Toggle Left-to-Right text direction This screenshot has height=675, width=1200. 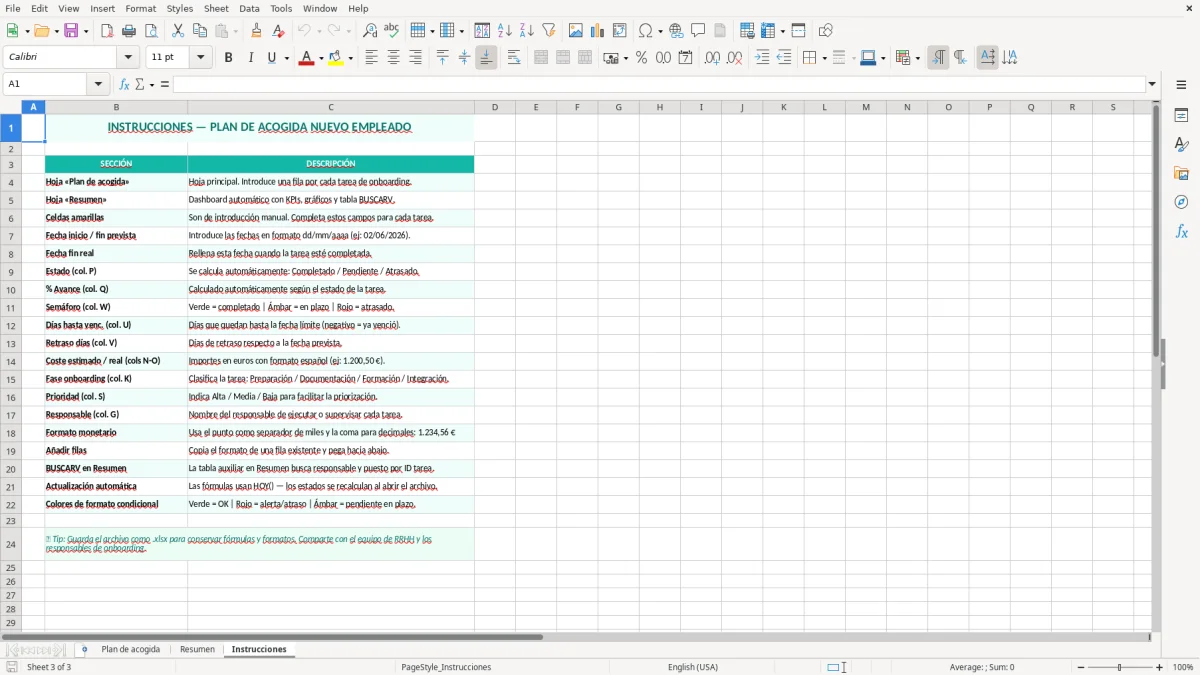938,58
